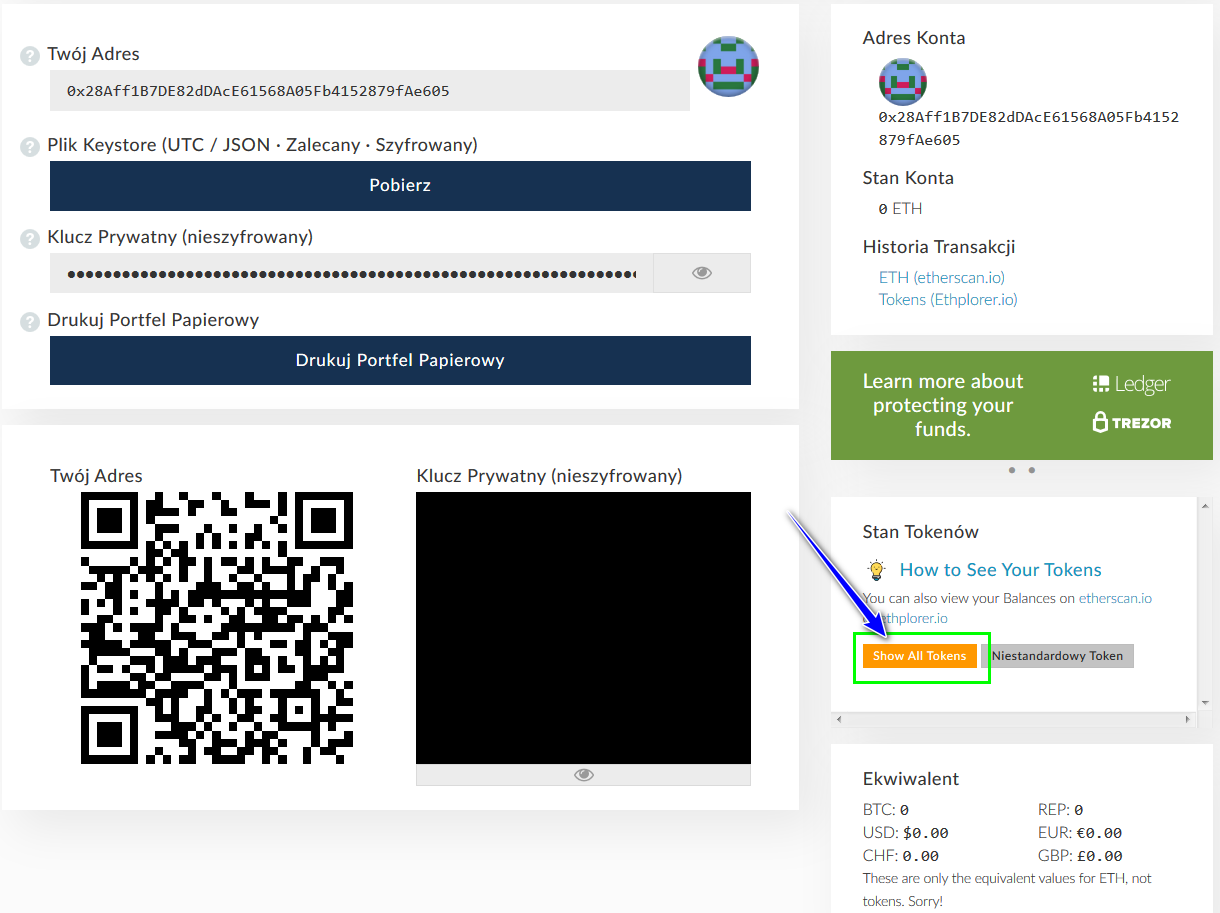Click the Show All Tokens button
The width and height of the screenshot is (1220, 913).
(920, 656)
